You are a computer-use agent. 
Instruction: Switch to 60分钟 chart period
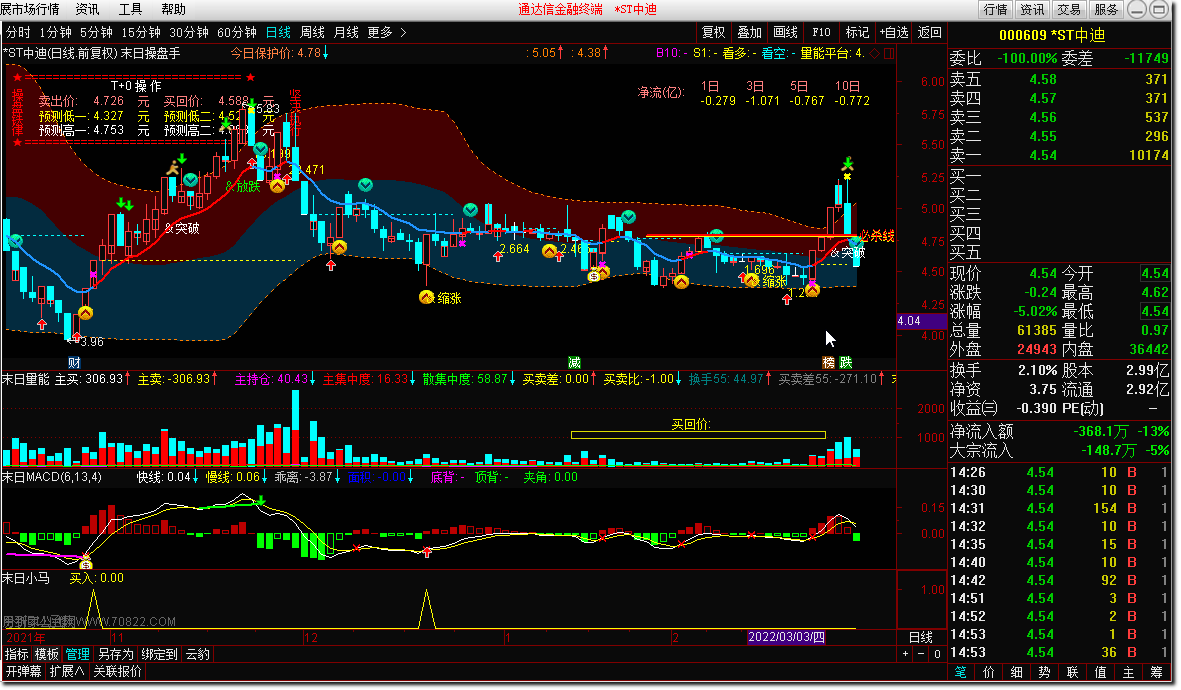point(237,32)
